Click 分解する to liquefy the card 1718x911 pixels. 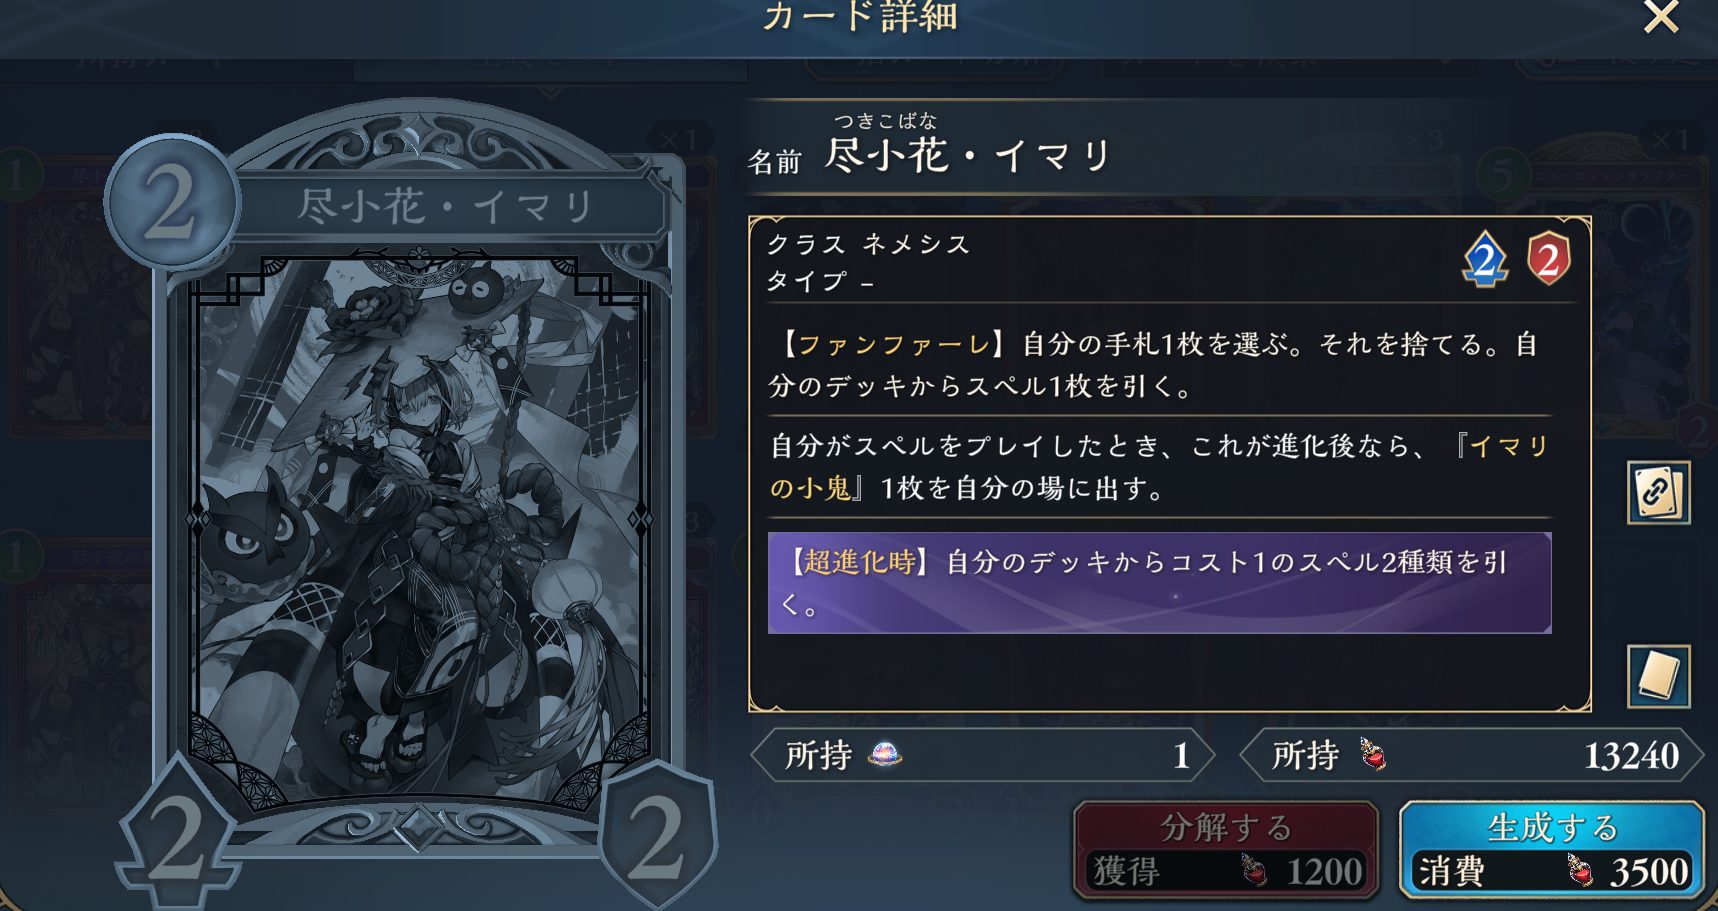[x=1226, y=850]
